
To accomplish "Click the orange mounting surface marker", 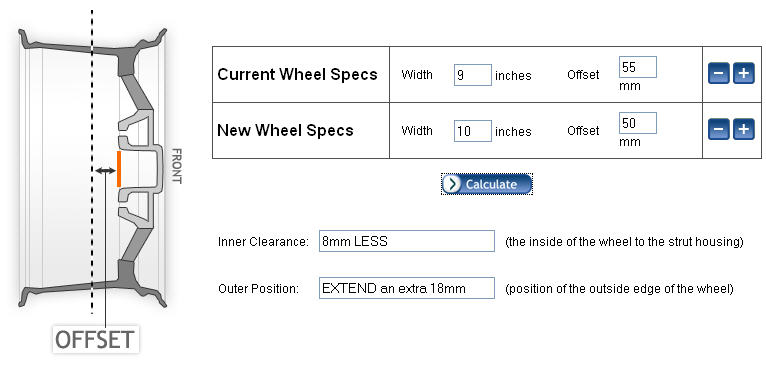I will click(119, 169).
